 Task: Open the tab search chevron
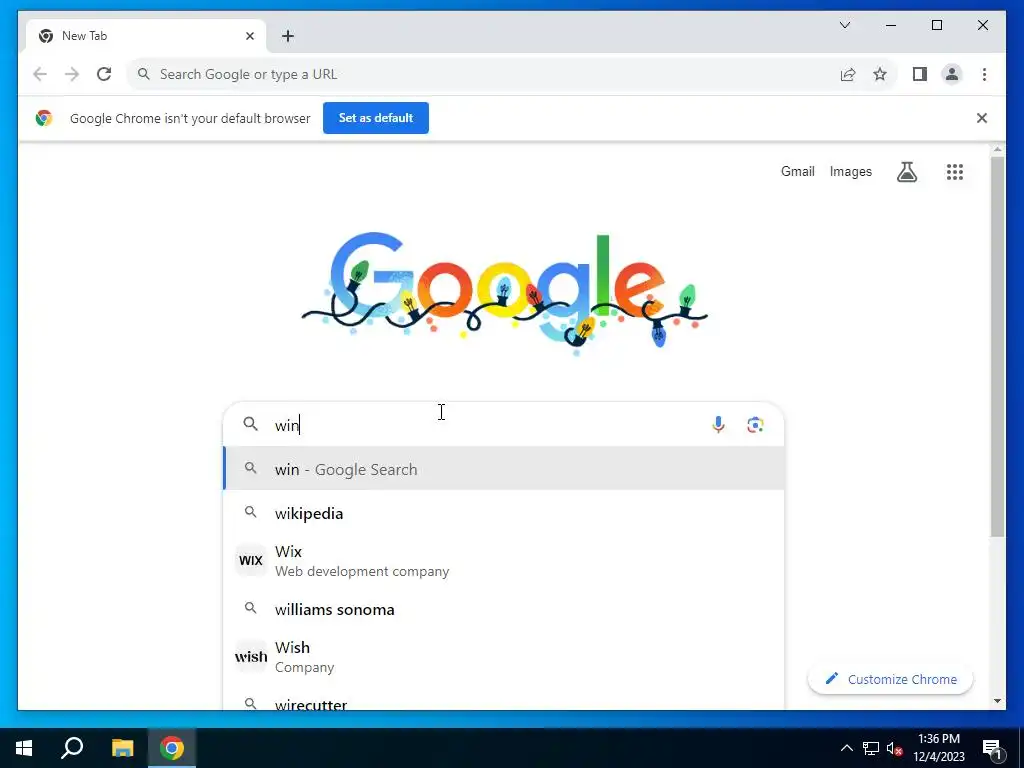844,25
